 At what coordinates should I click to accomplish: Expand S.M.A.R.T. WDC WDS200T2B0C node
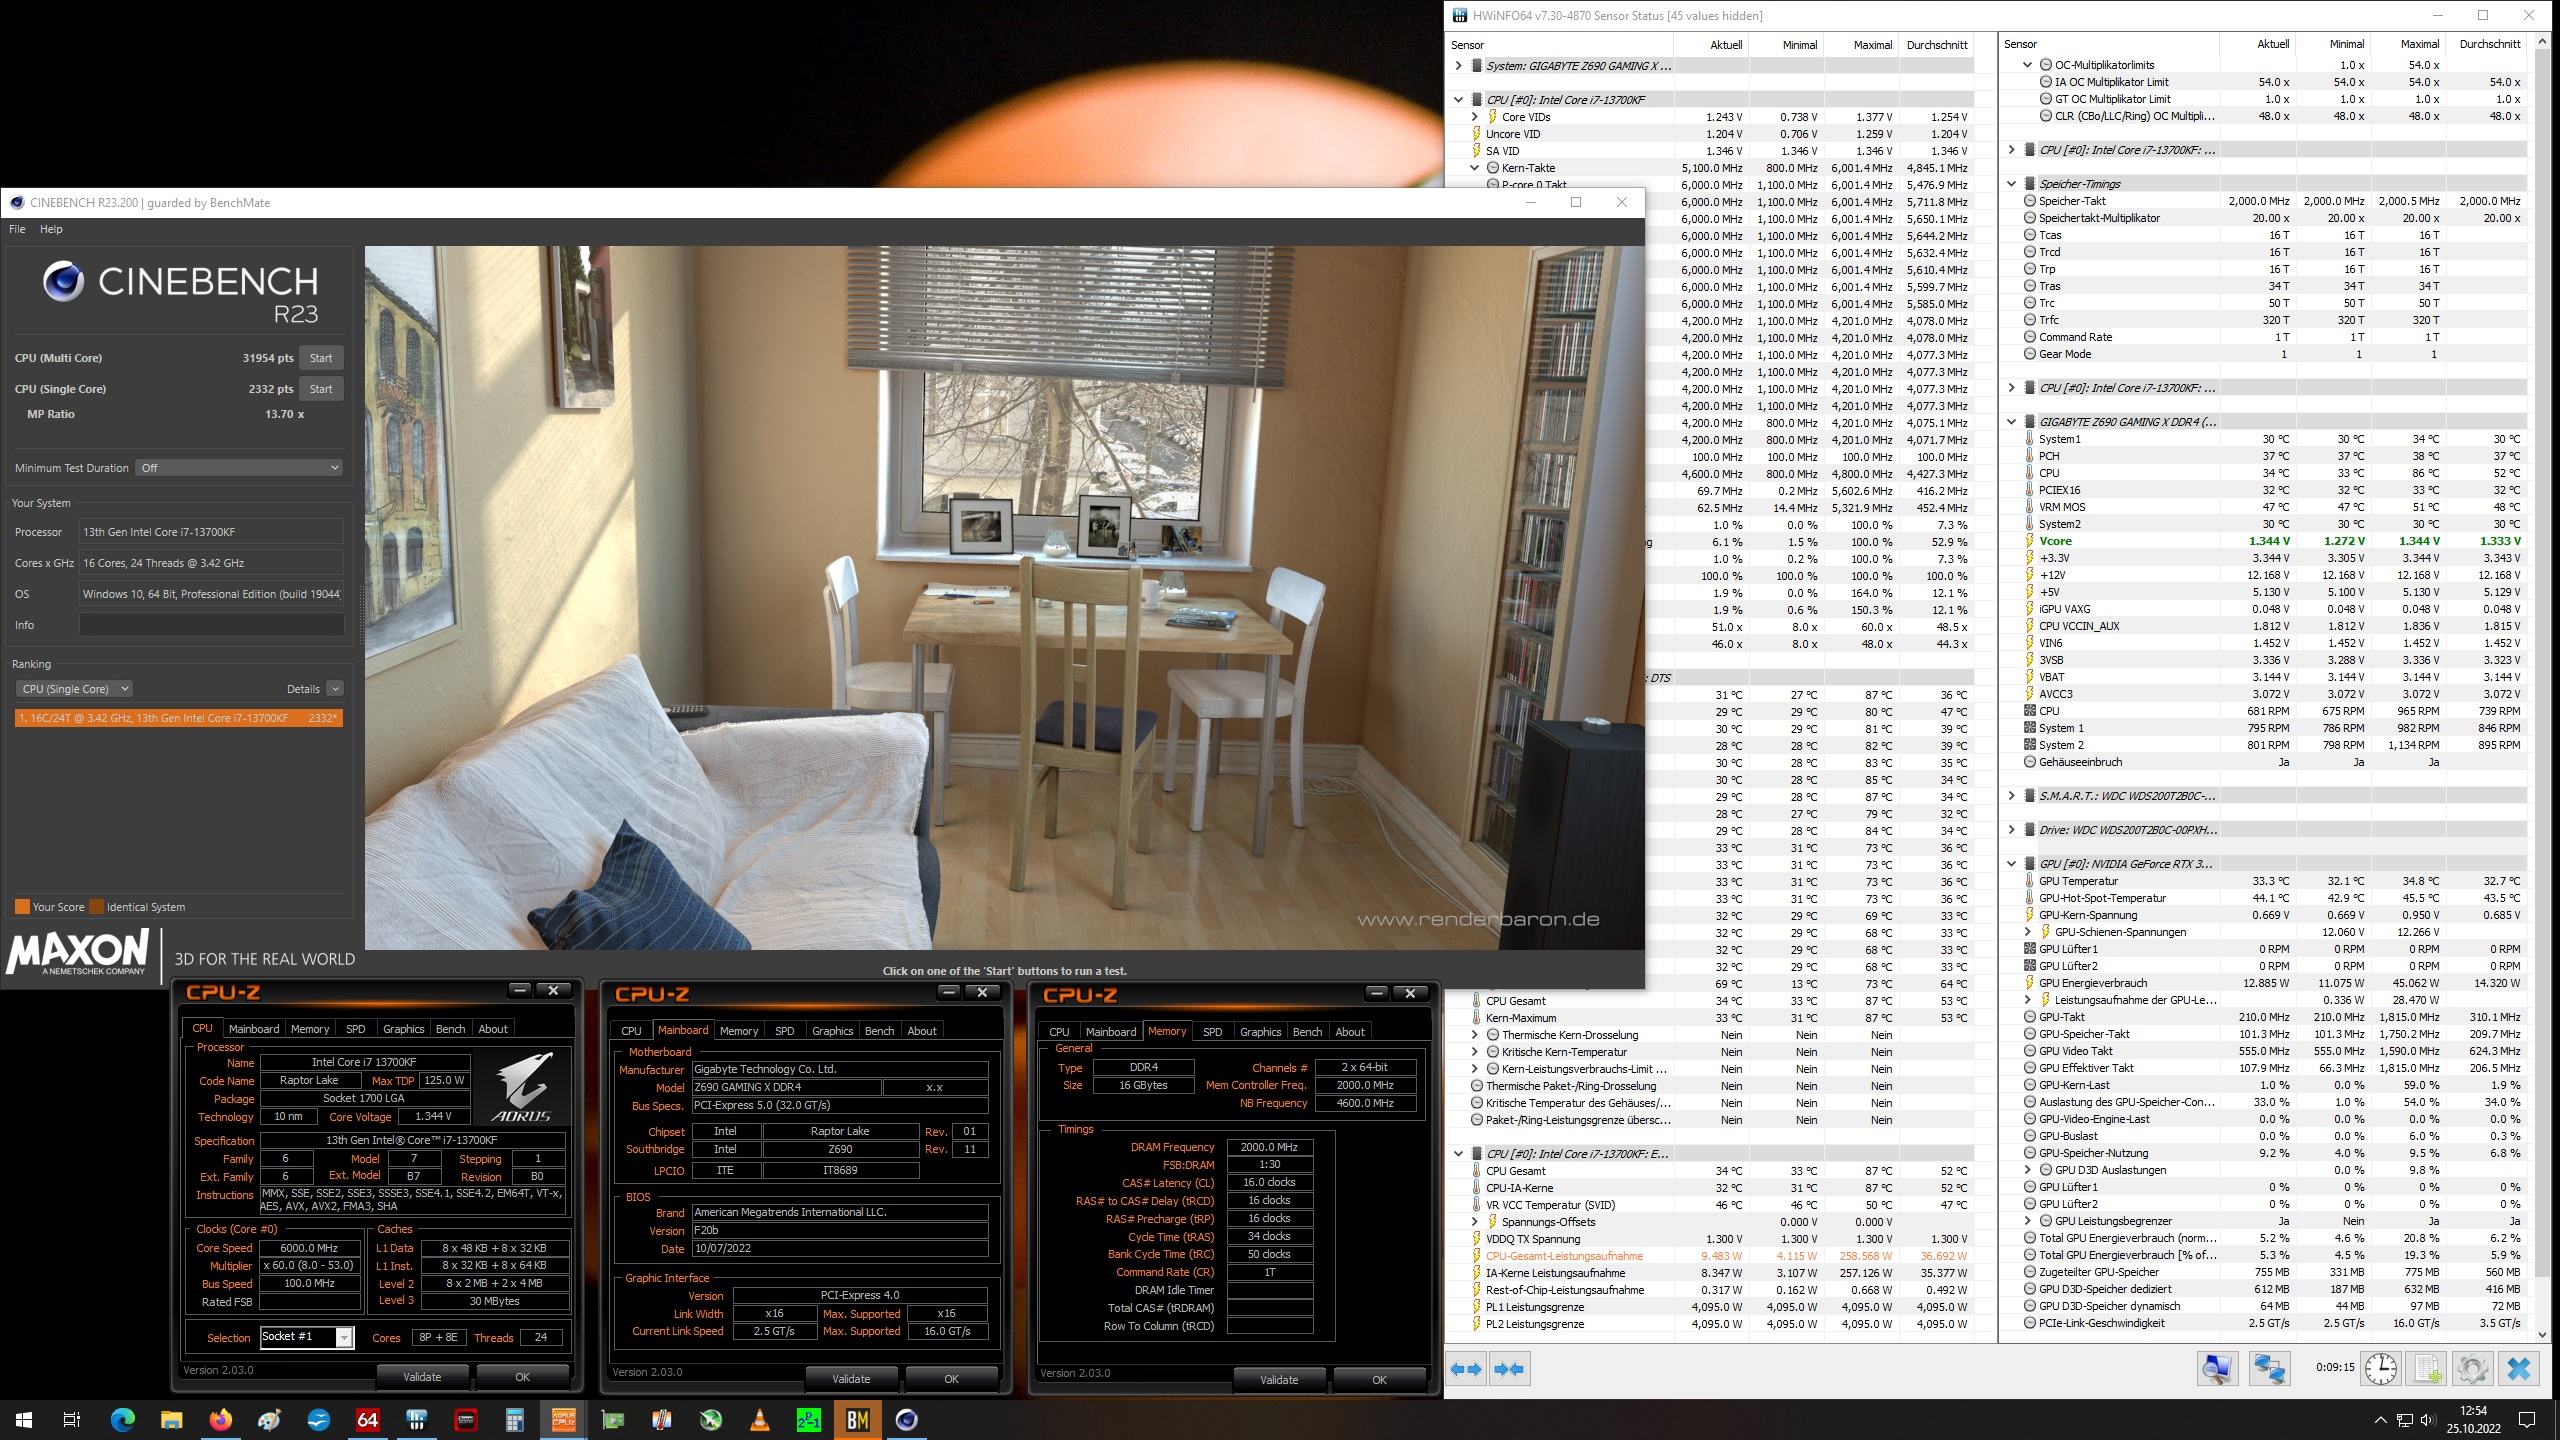(2011, 796)
